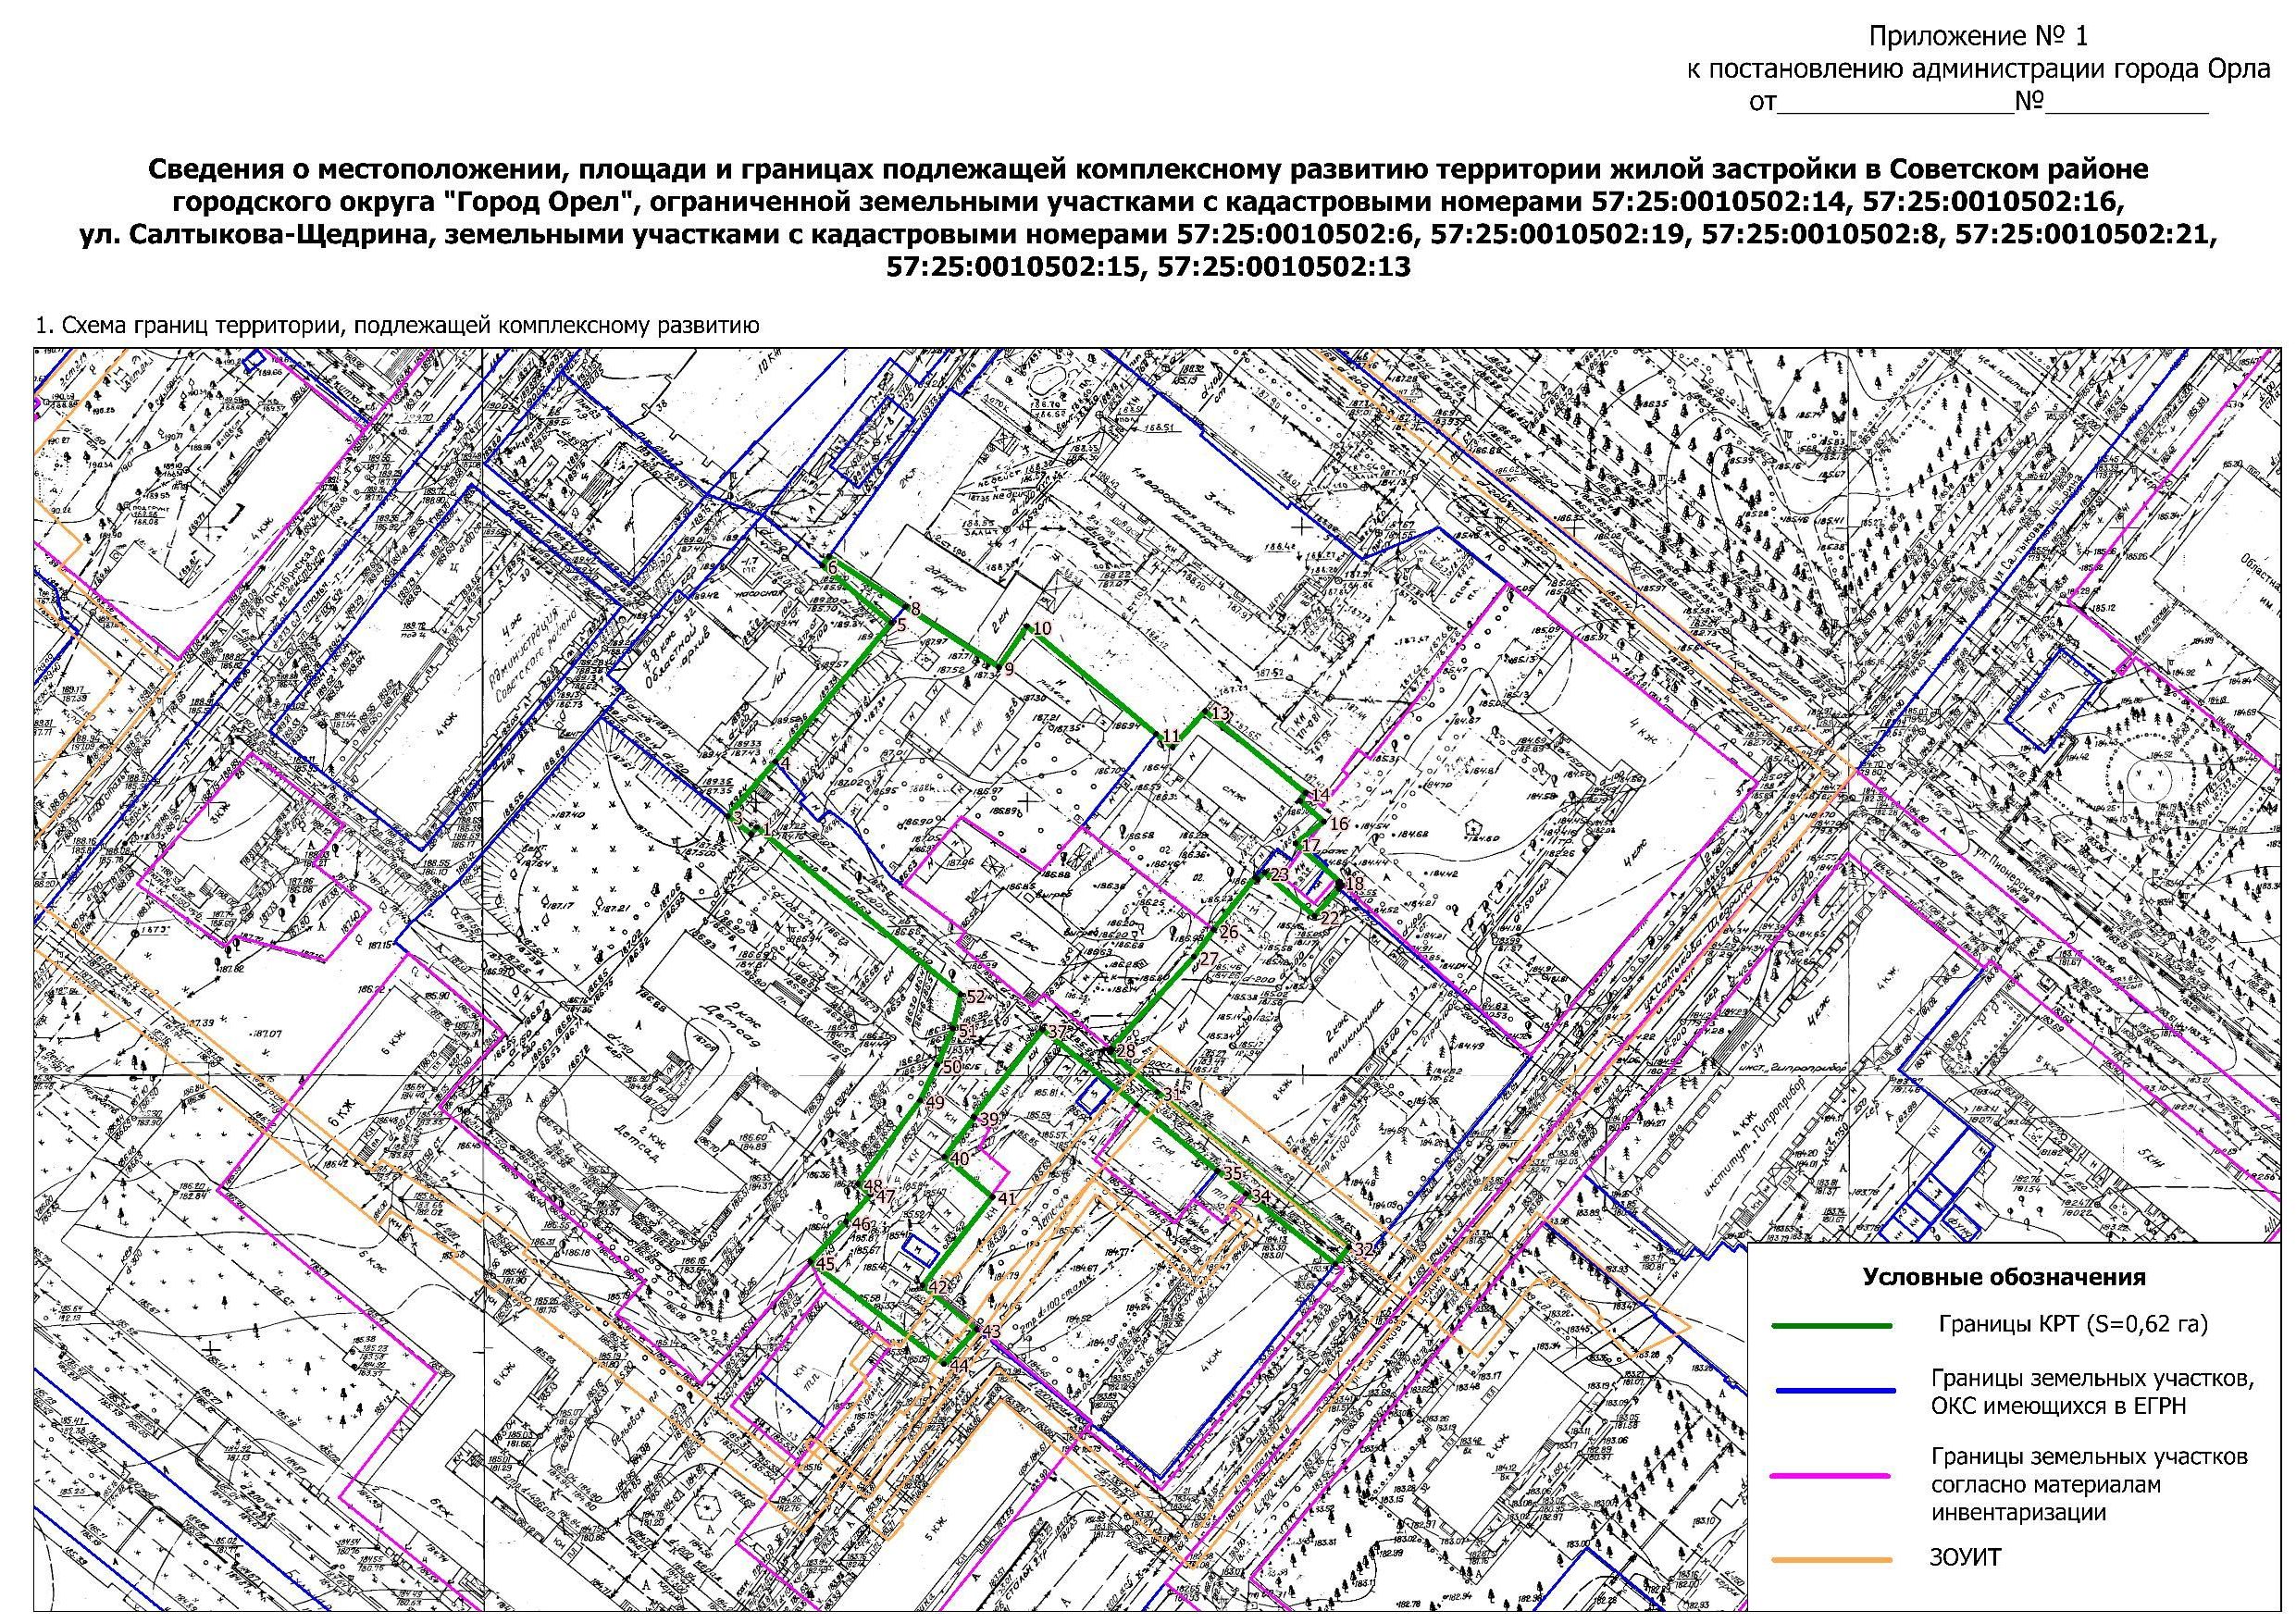Click boundary point number 10
2296x1623 pixels.
pos(1042,628)
